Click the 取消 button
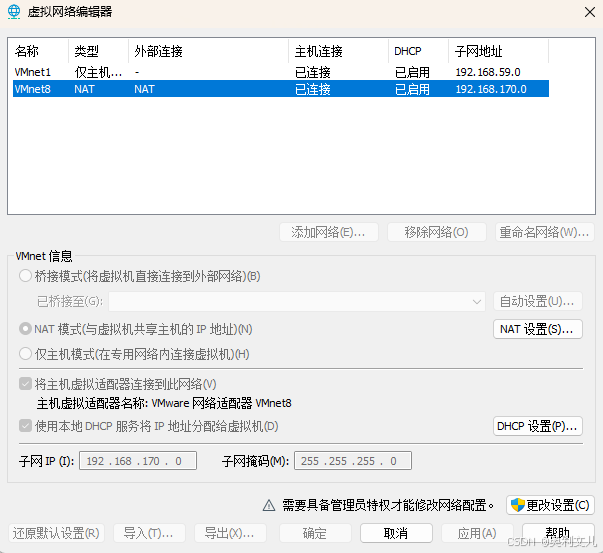Viewport: 603px width, 553px height. 396,533
